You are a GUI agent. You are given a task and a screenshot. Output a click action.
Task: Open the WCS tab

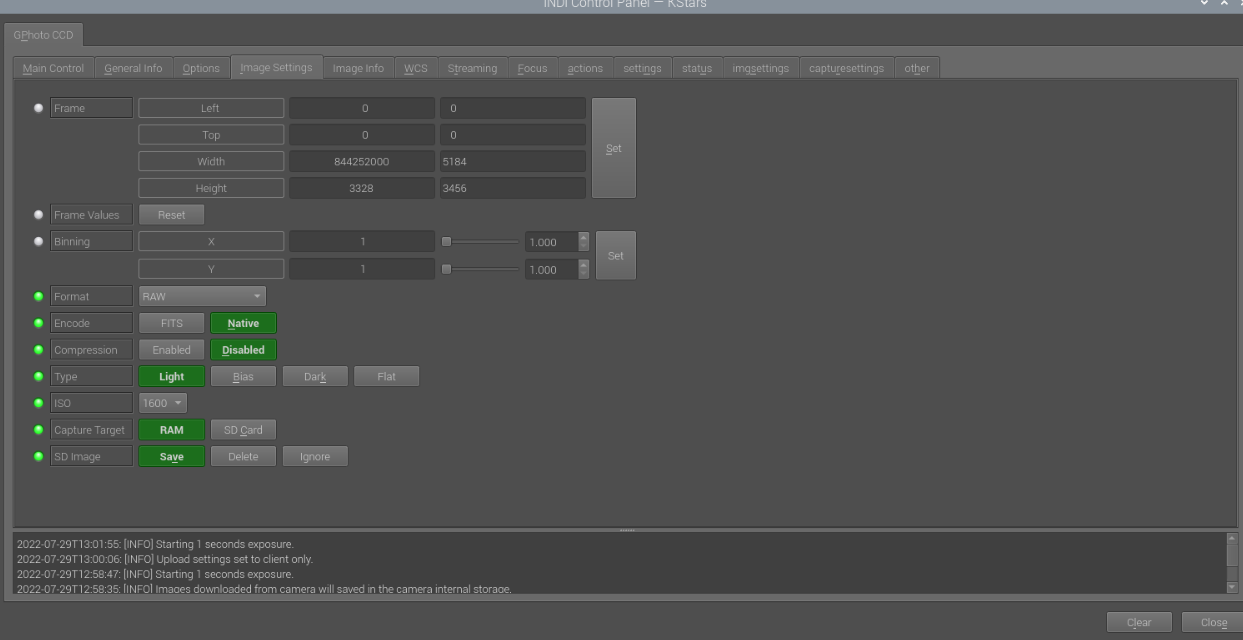coord(416,68)
